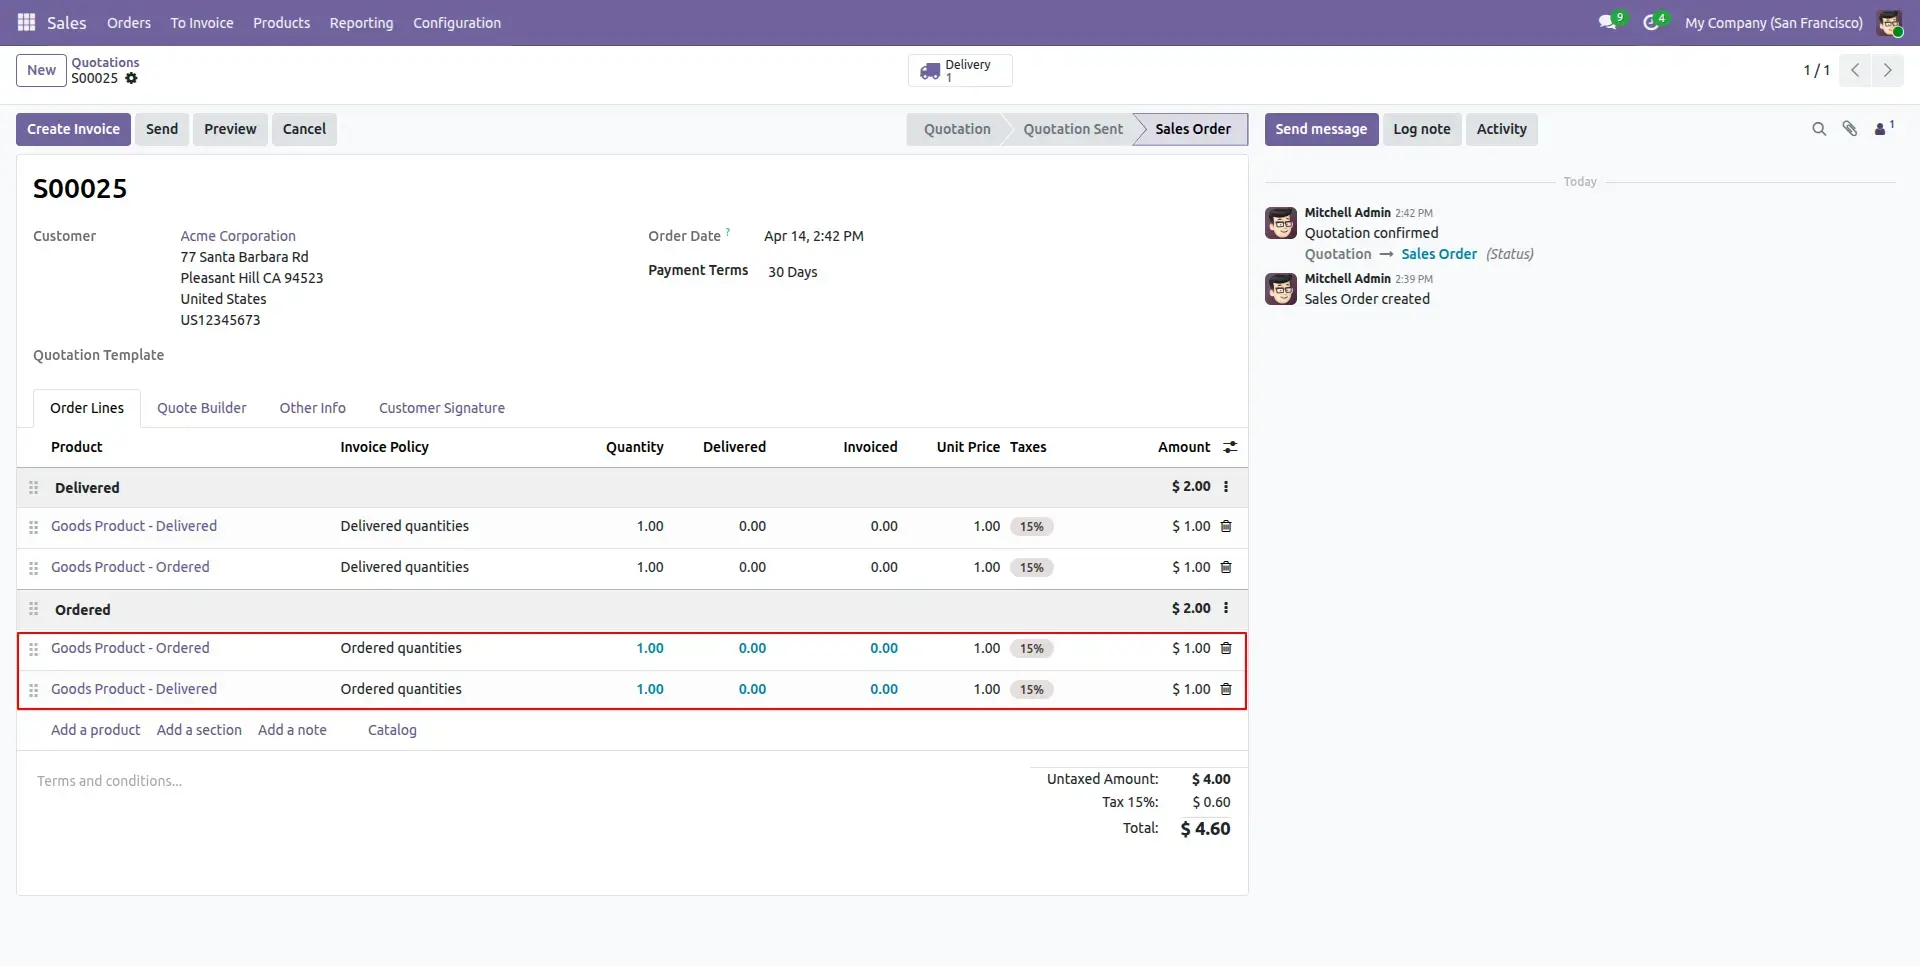
Task: Open the Ordered section options menu
Action: coord(1226,608)
